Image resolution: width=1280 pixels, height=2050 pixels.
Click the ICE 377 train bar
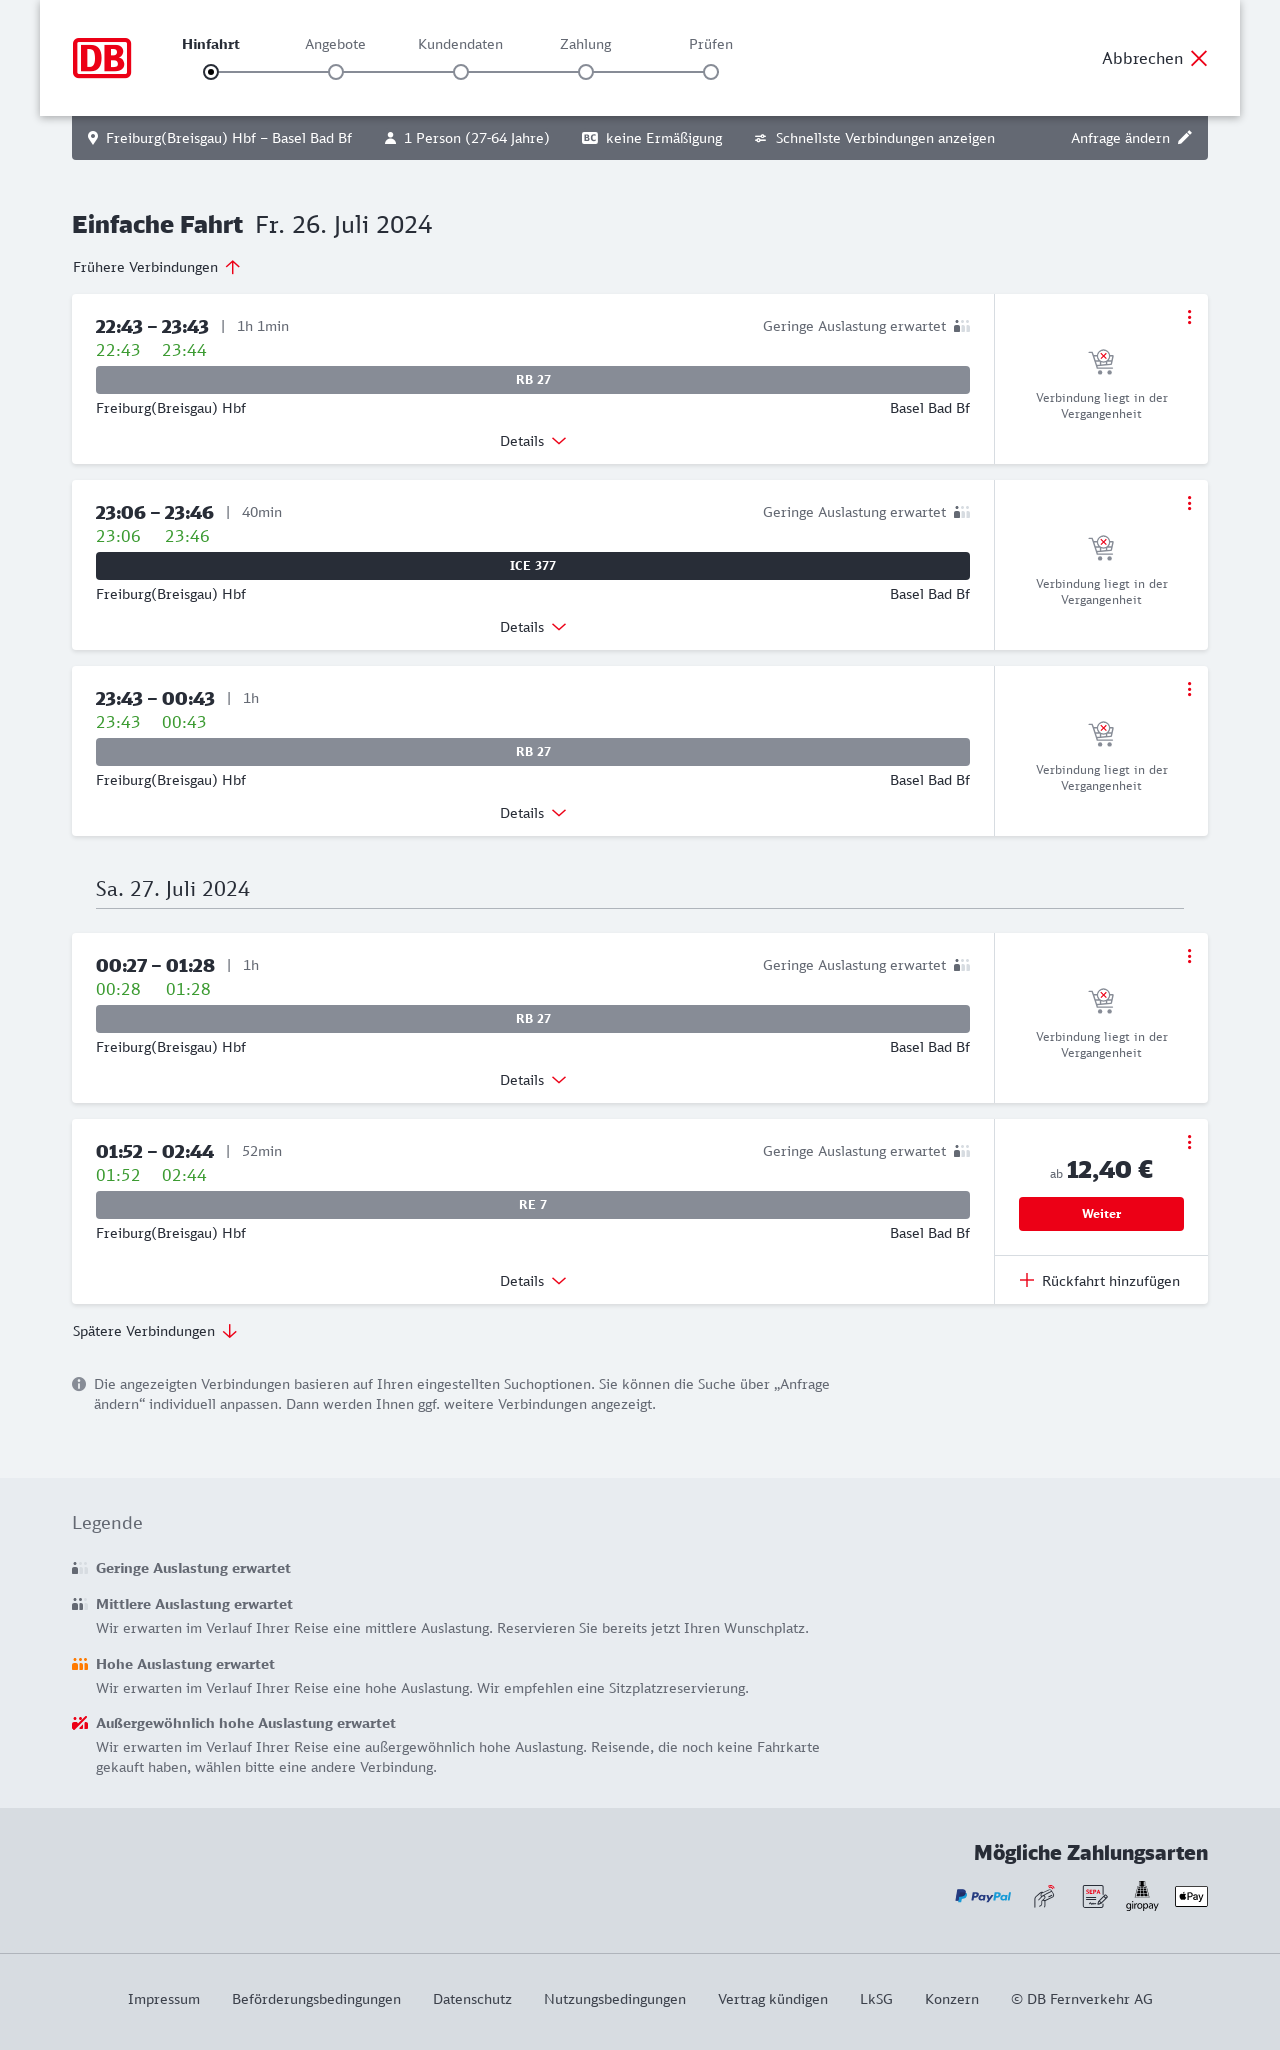pyautogui.click(x=533, y=566)
